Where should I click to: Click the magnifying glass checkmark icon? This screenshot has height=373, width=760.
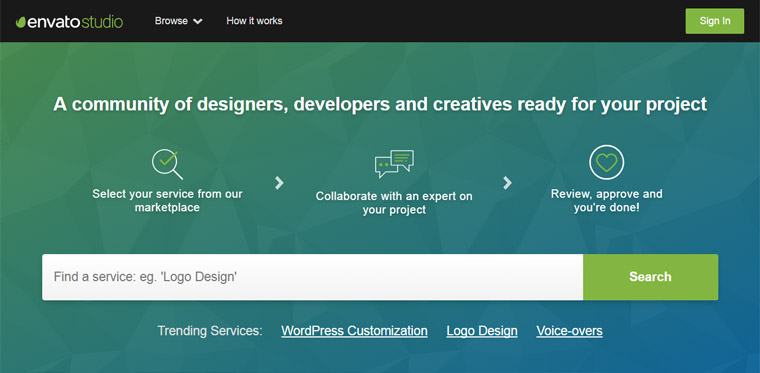point(167,164)
